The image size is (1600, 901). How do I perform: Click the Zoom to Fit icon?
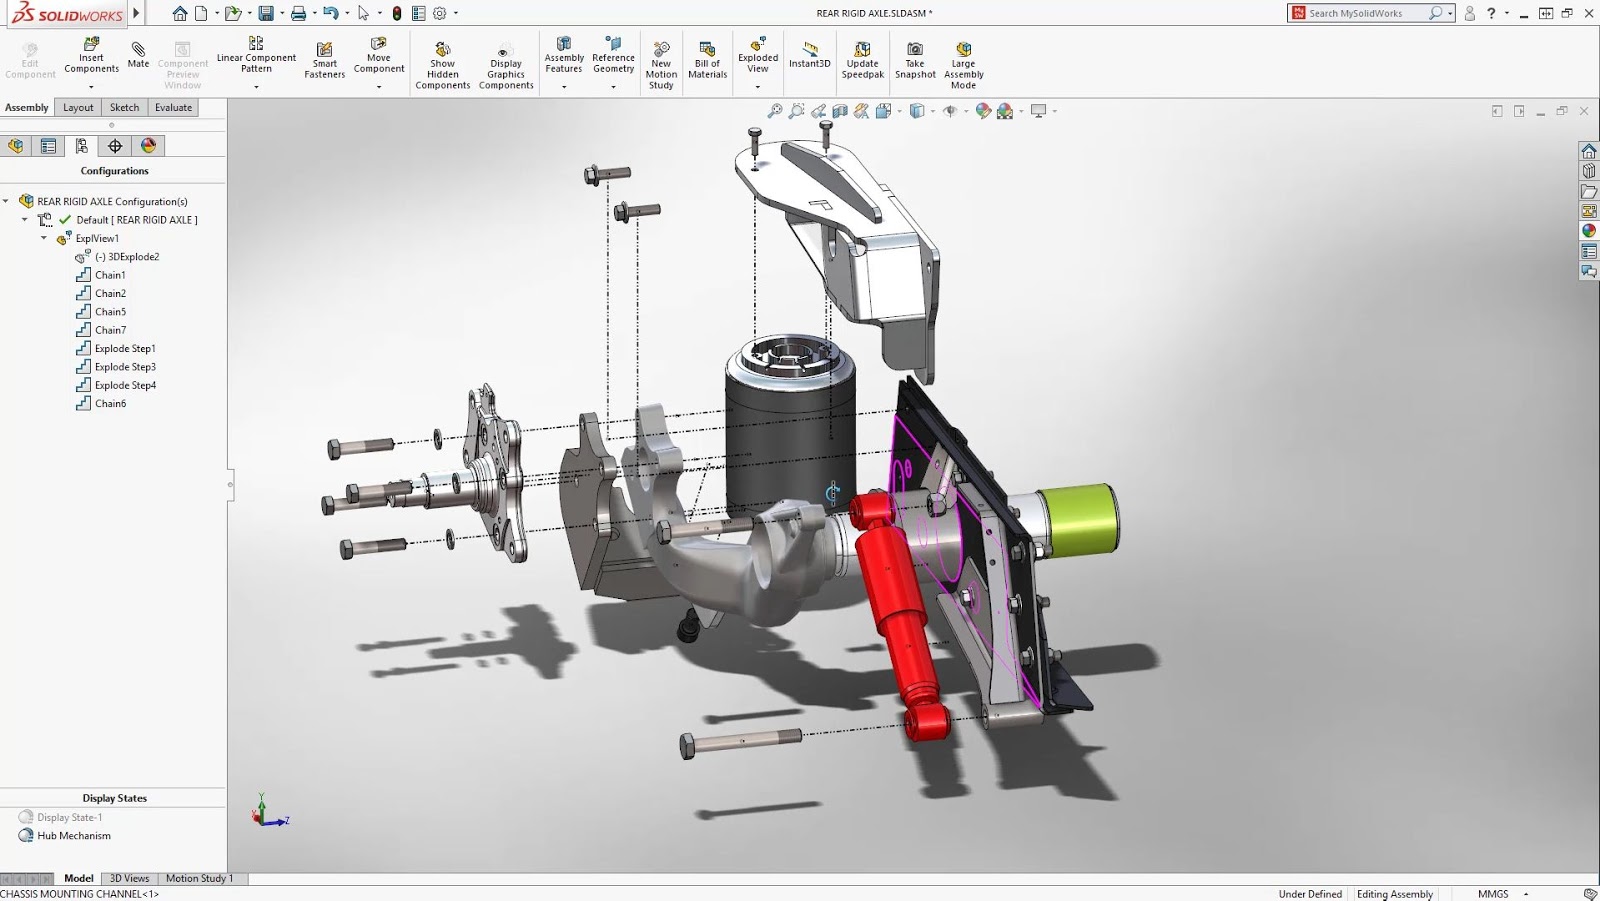click(x=774, y=111)
